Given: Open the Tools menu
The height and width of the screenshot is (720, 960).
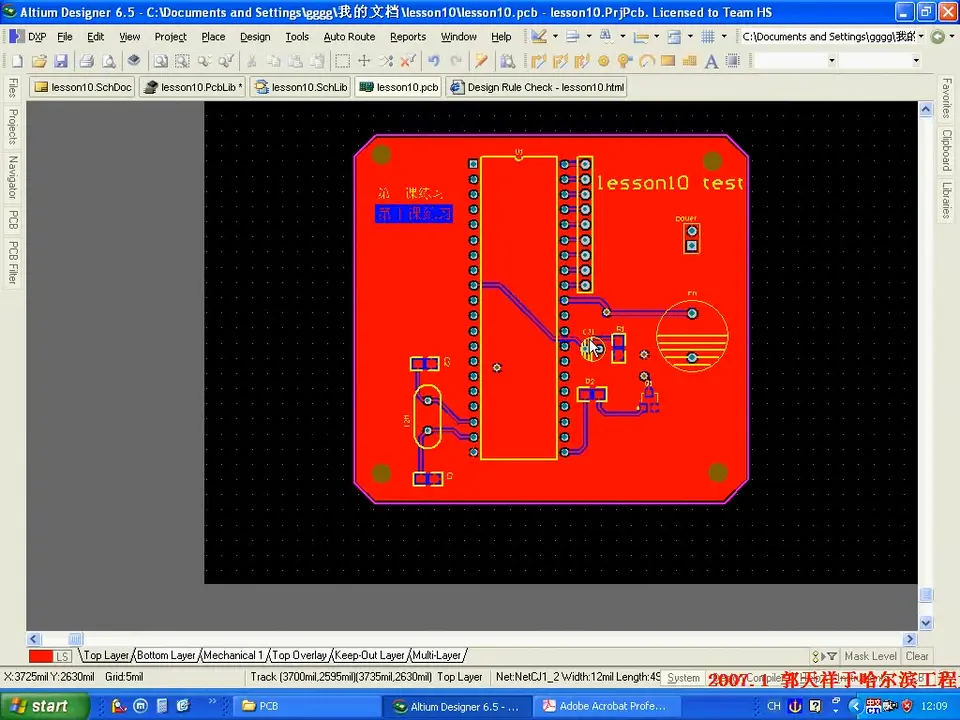Looking at the screenshot, I should (x=297, y=37).
